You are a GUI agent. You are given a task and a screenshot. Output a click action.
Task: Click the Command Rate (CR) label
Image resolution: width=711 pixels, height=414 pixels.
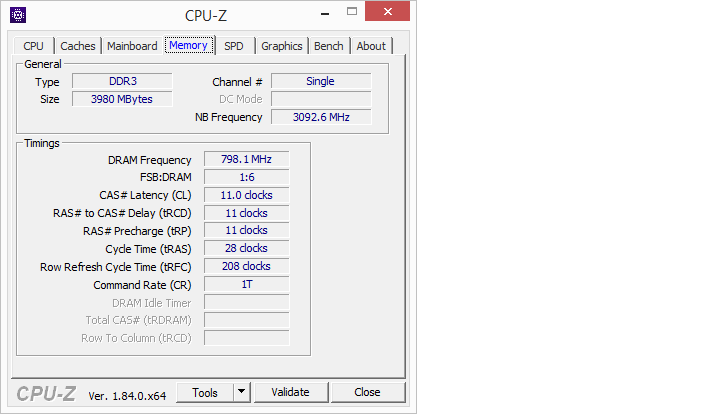coord(142,285)
